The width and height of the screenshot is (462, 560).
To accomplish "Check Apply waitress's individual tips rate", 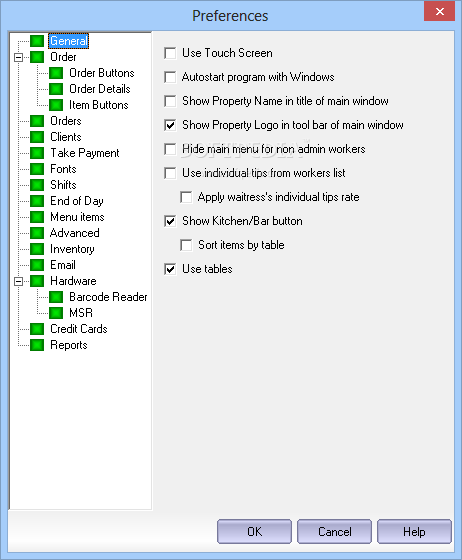I will [x=186, y=197].
